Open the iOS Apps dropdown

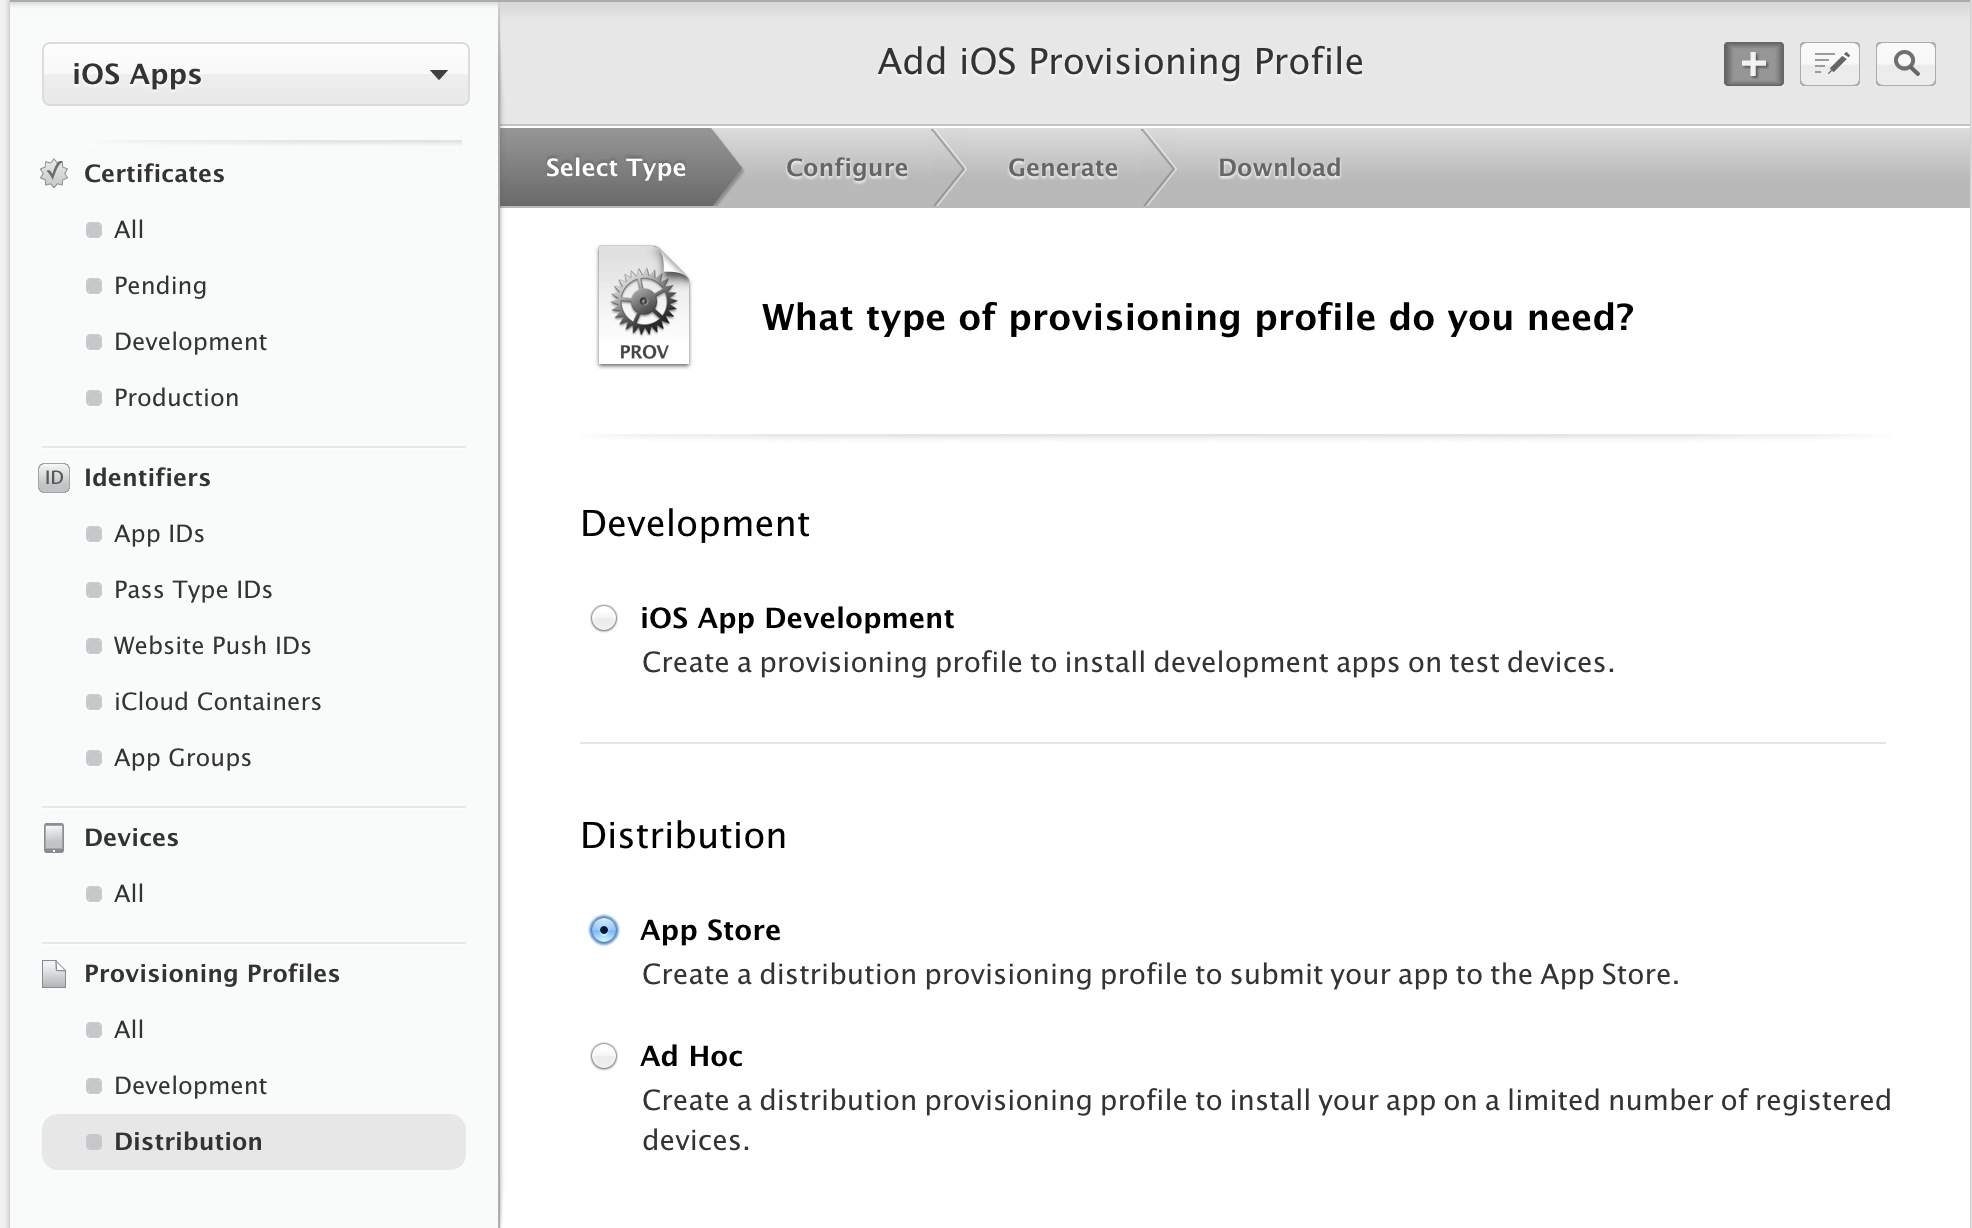256,74
